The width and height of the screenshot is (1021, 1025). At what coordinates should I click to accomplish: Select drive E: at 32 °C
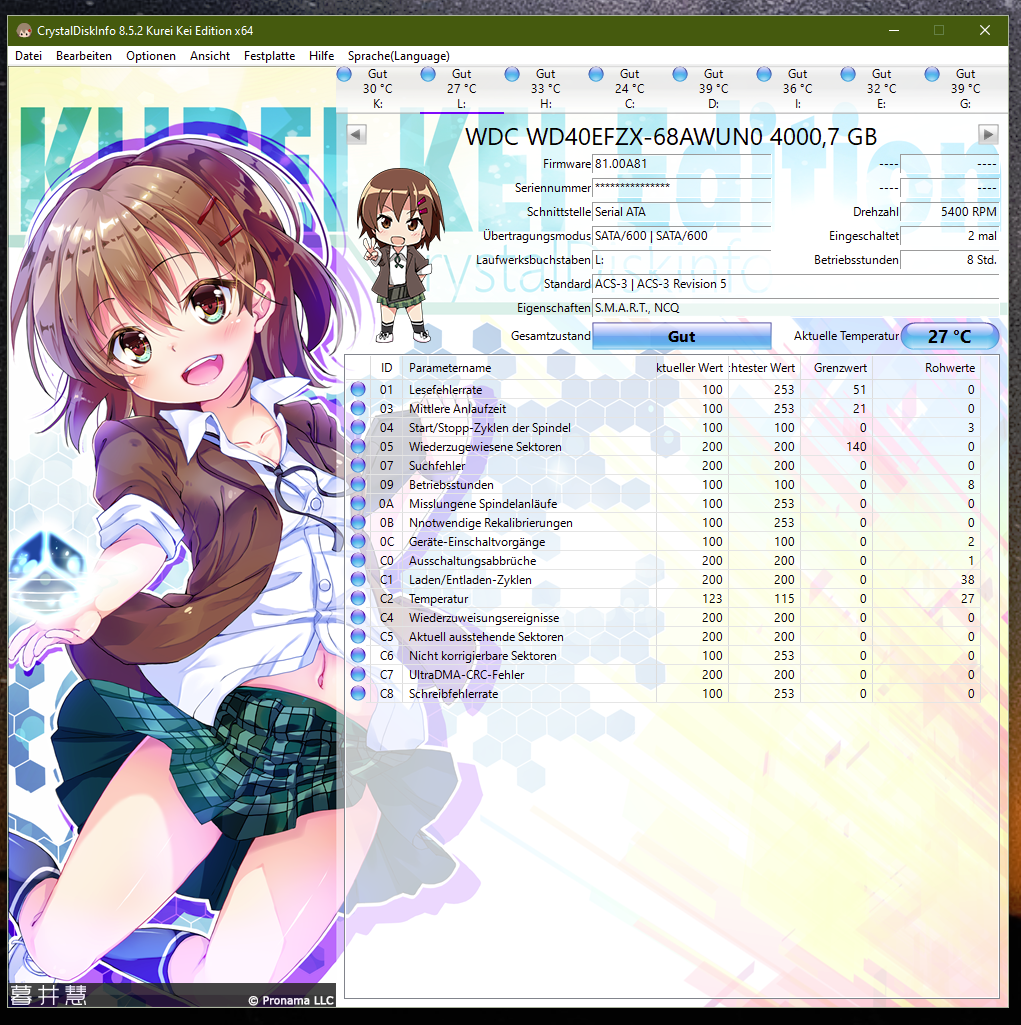tap(882, 89)
